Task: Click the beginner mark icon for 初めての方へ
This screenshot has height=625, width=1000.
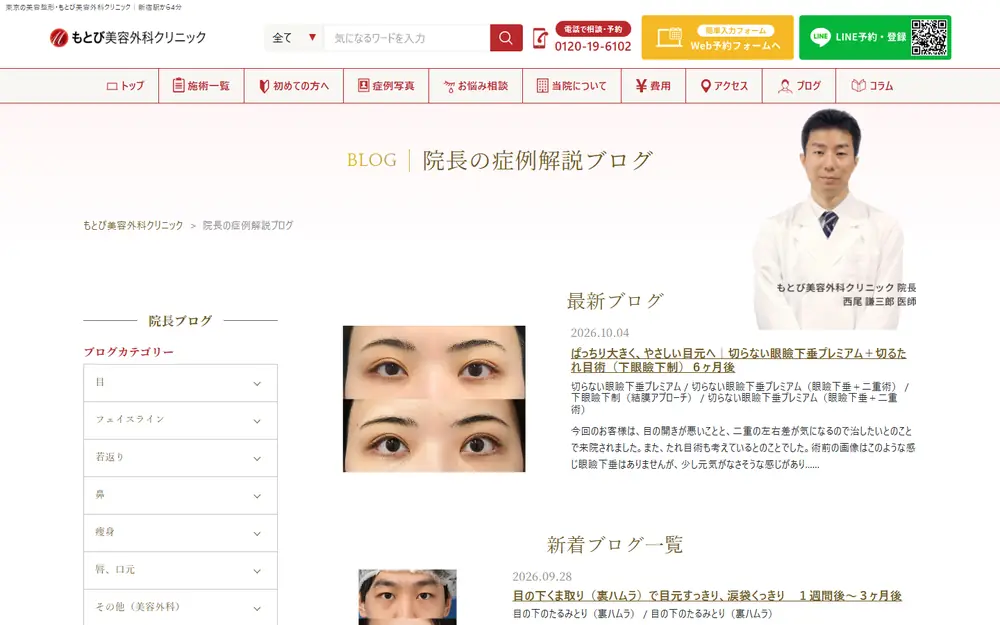Action: point(264,86)
